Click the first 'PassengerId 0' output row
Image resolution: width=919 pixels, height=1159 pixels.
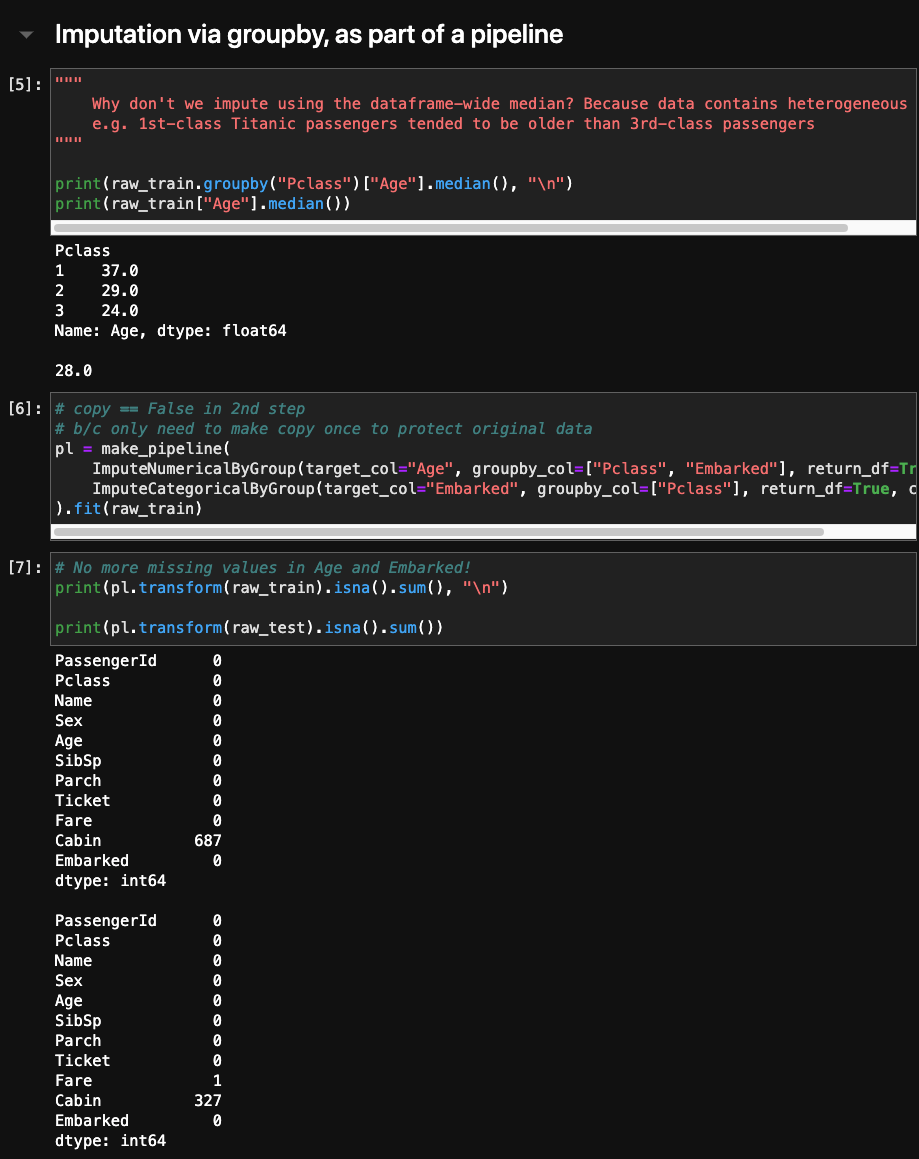click(x=138, y=661)
